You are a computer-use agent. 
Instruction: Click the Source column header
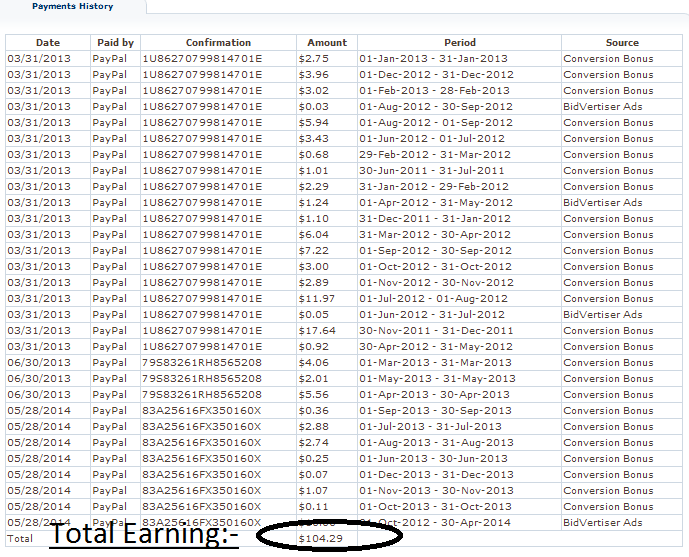tap(622, 43)
